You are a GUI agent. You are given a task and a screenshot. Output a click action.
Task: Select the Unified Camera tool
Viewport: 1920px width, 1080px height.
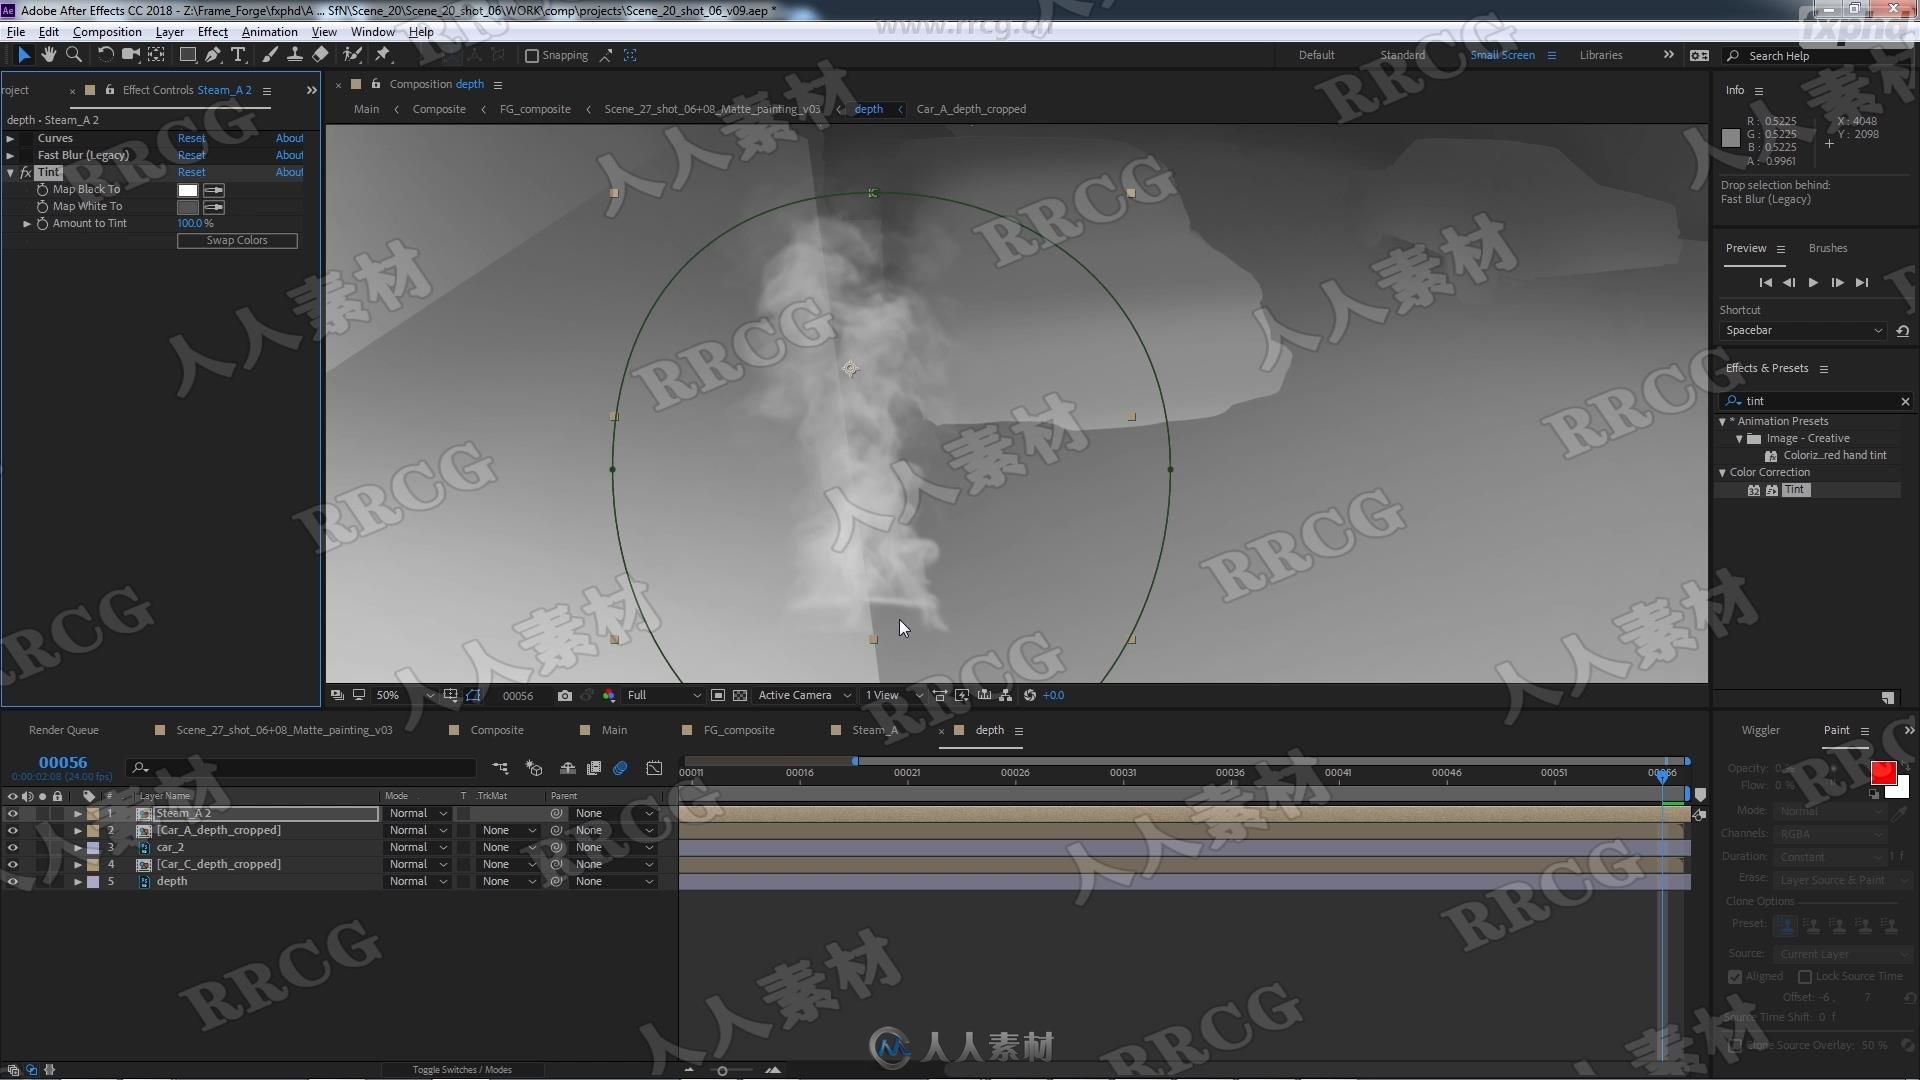point(130,55)
